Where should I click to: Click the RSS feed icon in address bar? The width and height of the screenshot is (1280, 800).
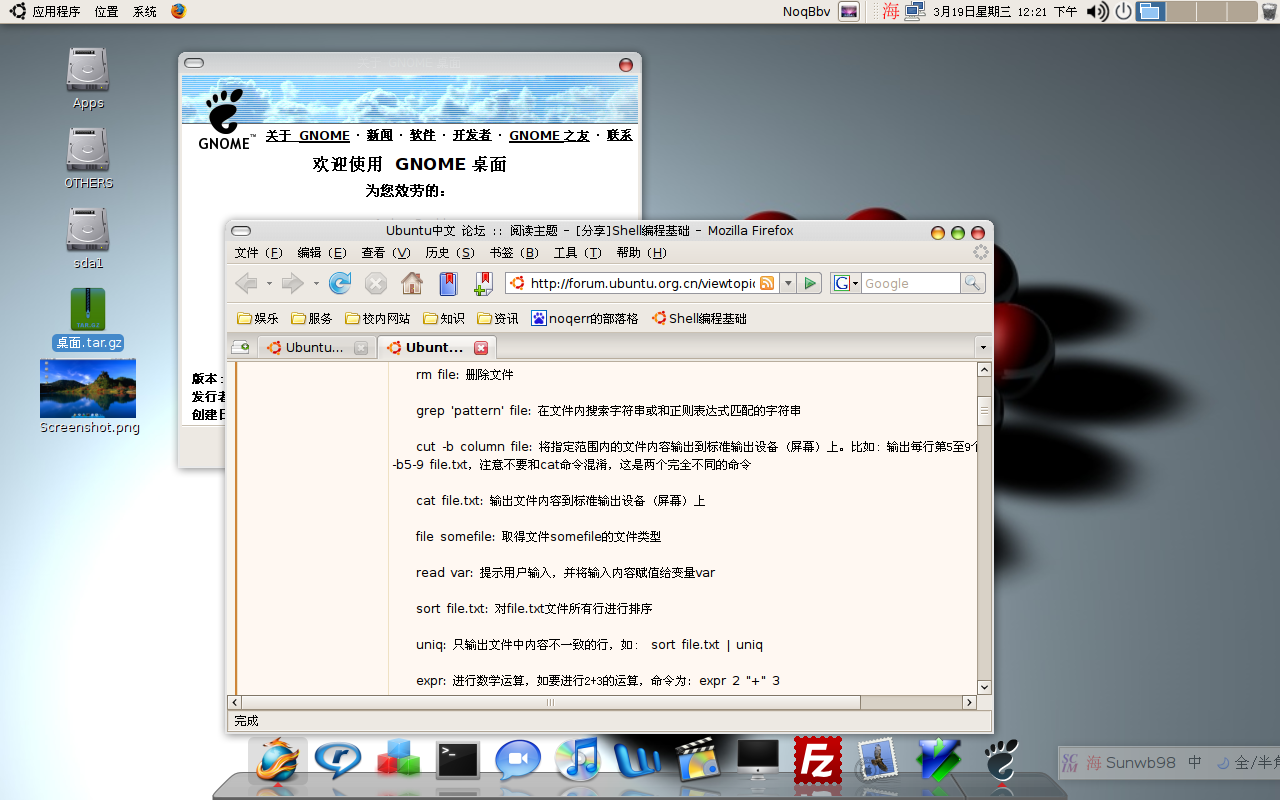tap(767, 284)
